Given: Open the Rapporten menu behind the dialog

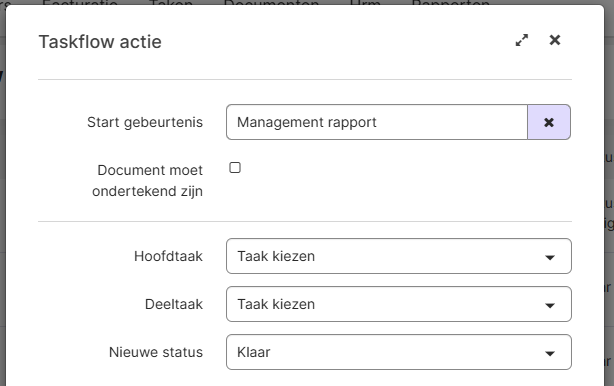Looking at the screenshot, I should (451, 3).
